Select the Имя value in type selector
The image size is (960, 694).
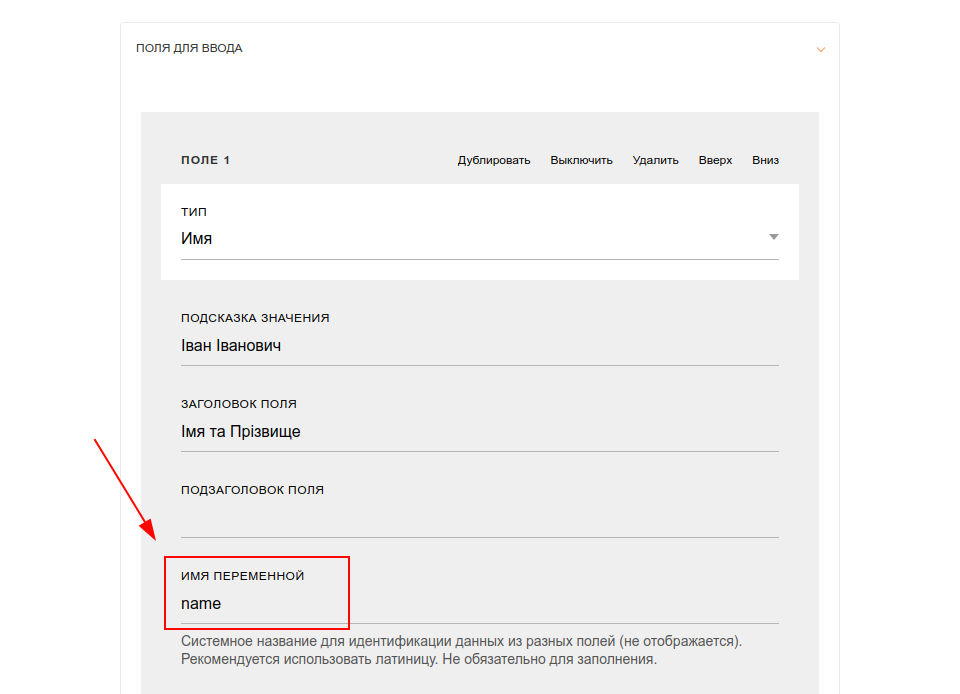197,239
